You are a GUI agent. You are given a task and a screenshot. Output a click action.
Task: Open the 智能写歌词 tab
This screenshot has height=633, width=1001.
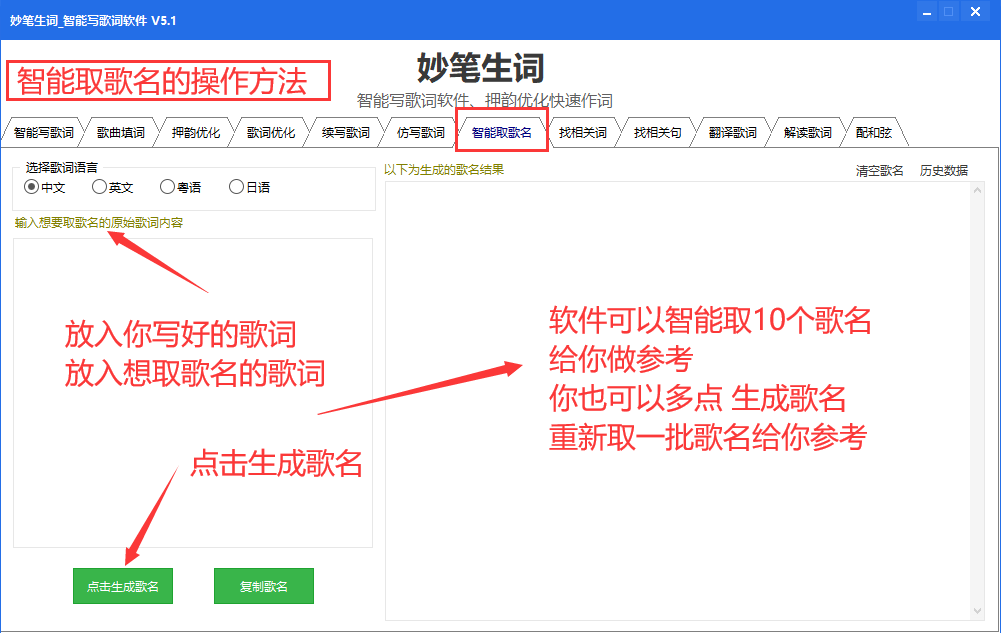(x=43, y=133)
